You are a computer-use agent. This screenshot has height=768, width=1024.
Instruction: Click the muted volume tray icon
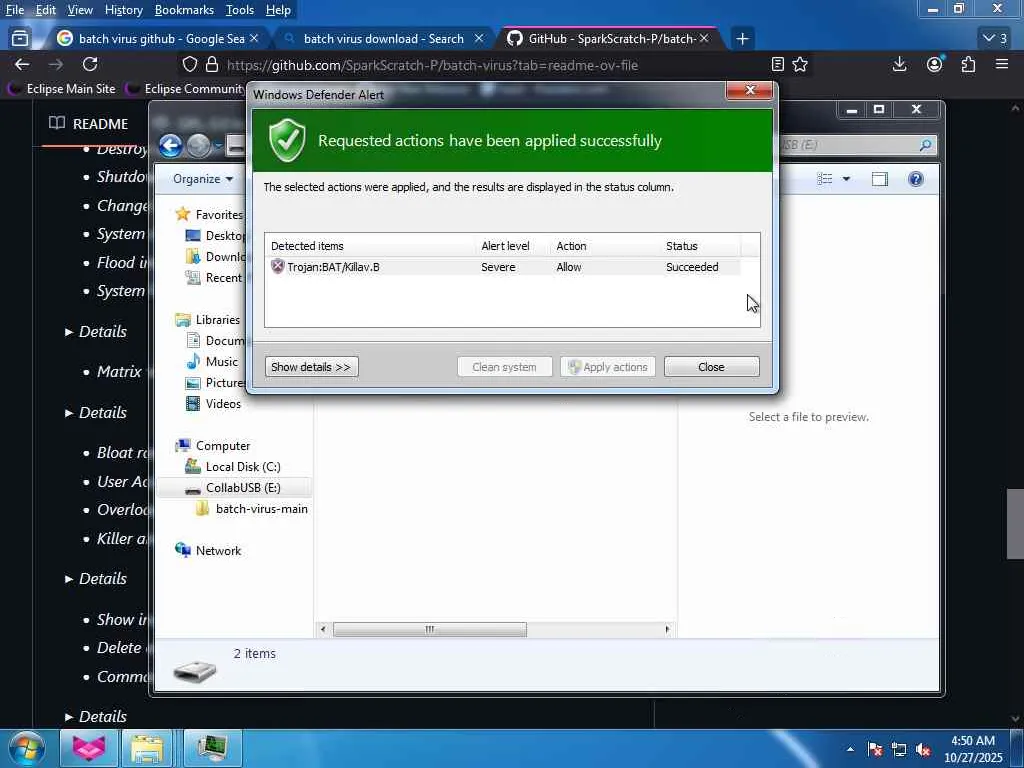(x=923, y=749)
